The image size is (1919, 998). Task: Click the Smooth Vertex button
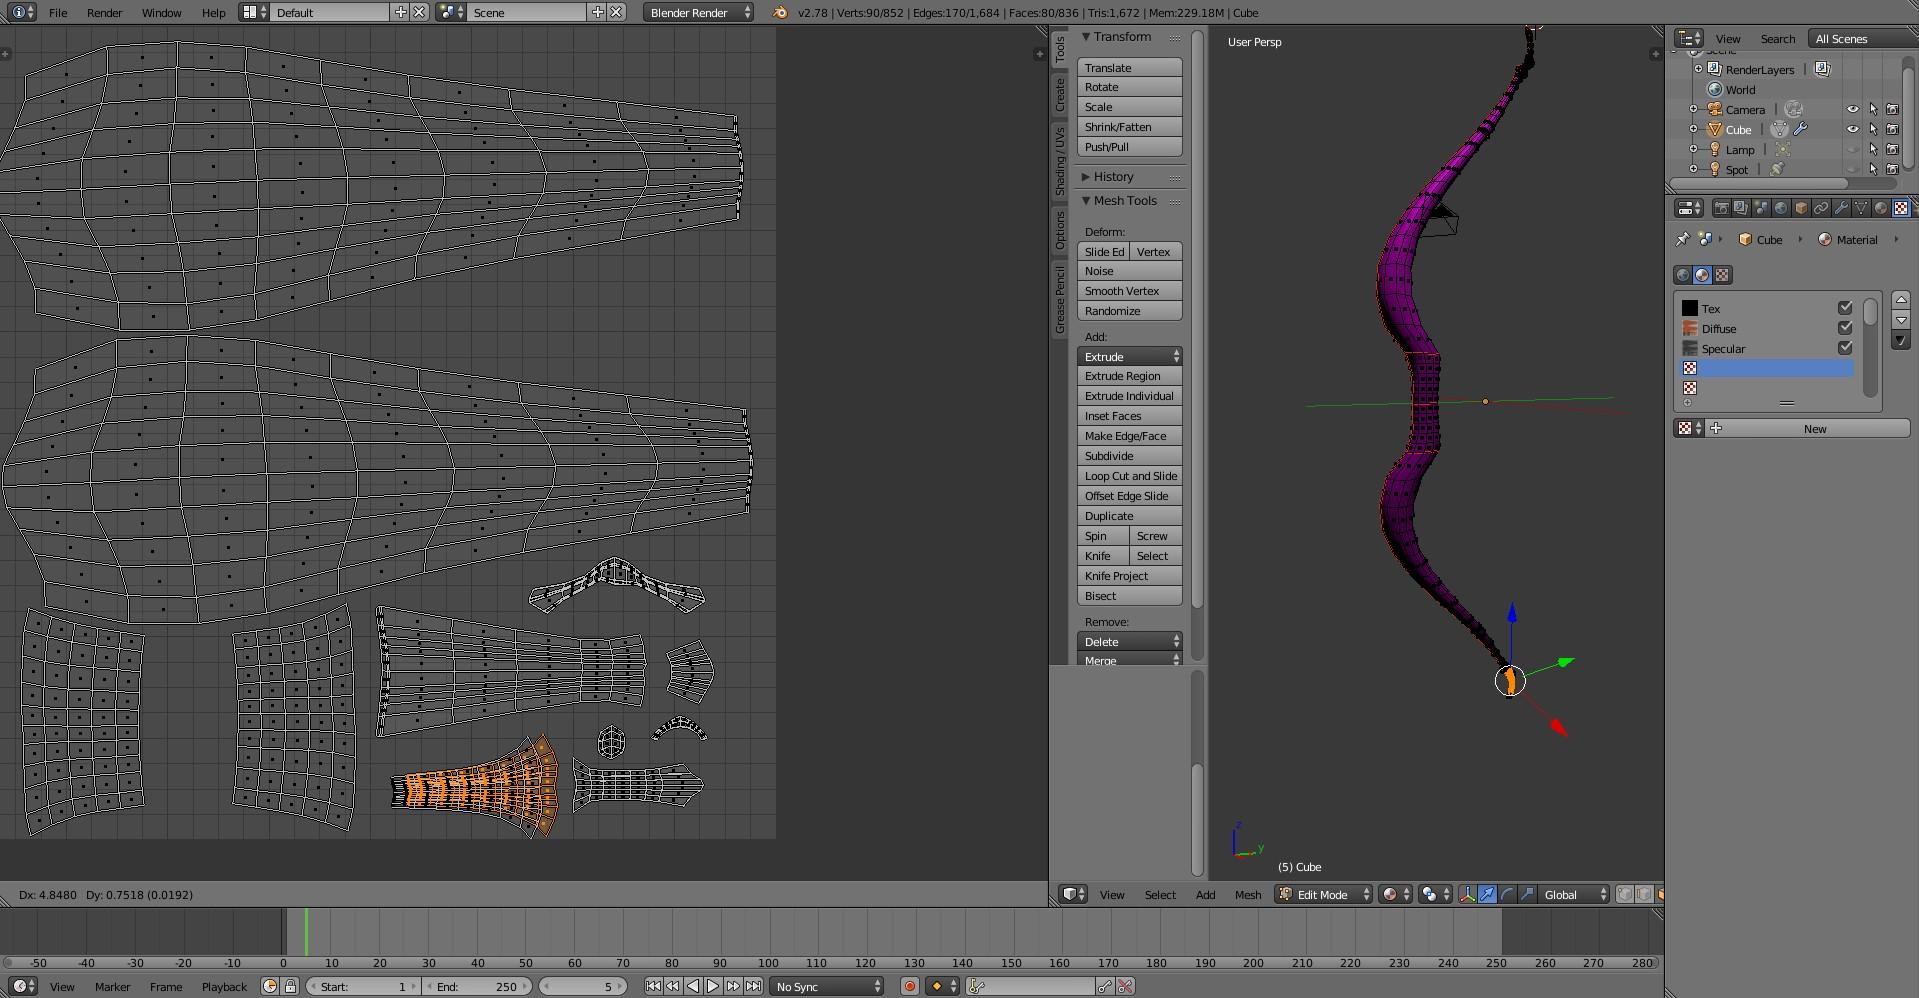(1130, 291)
